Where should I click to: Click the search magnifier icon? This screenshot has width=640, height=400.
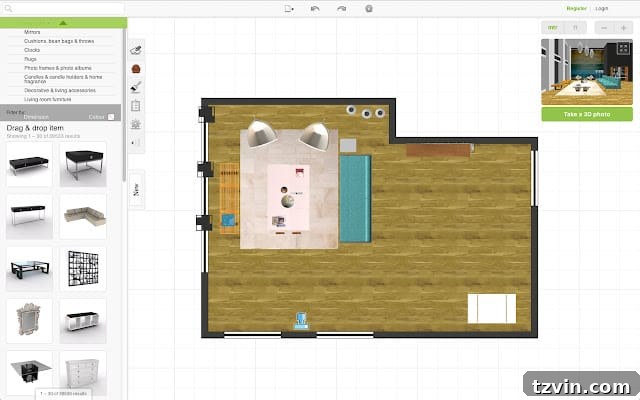click(8, 8)
